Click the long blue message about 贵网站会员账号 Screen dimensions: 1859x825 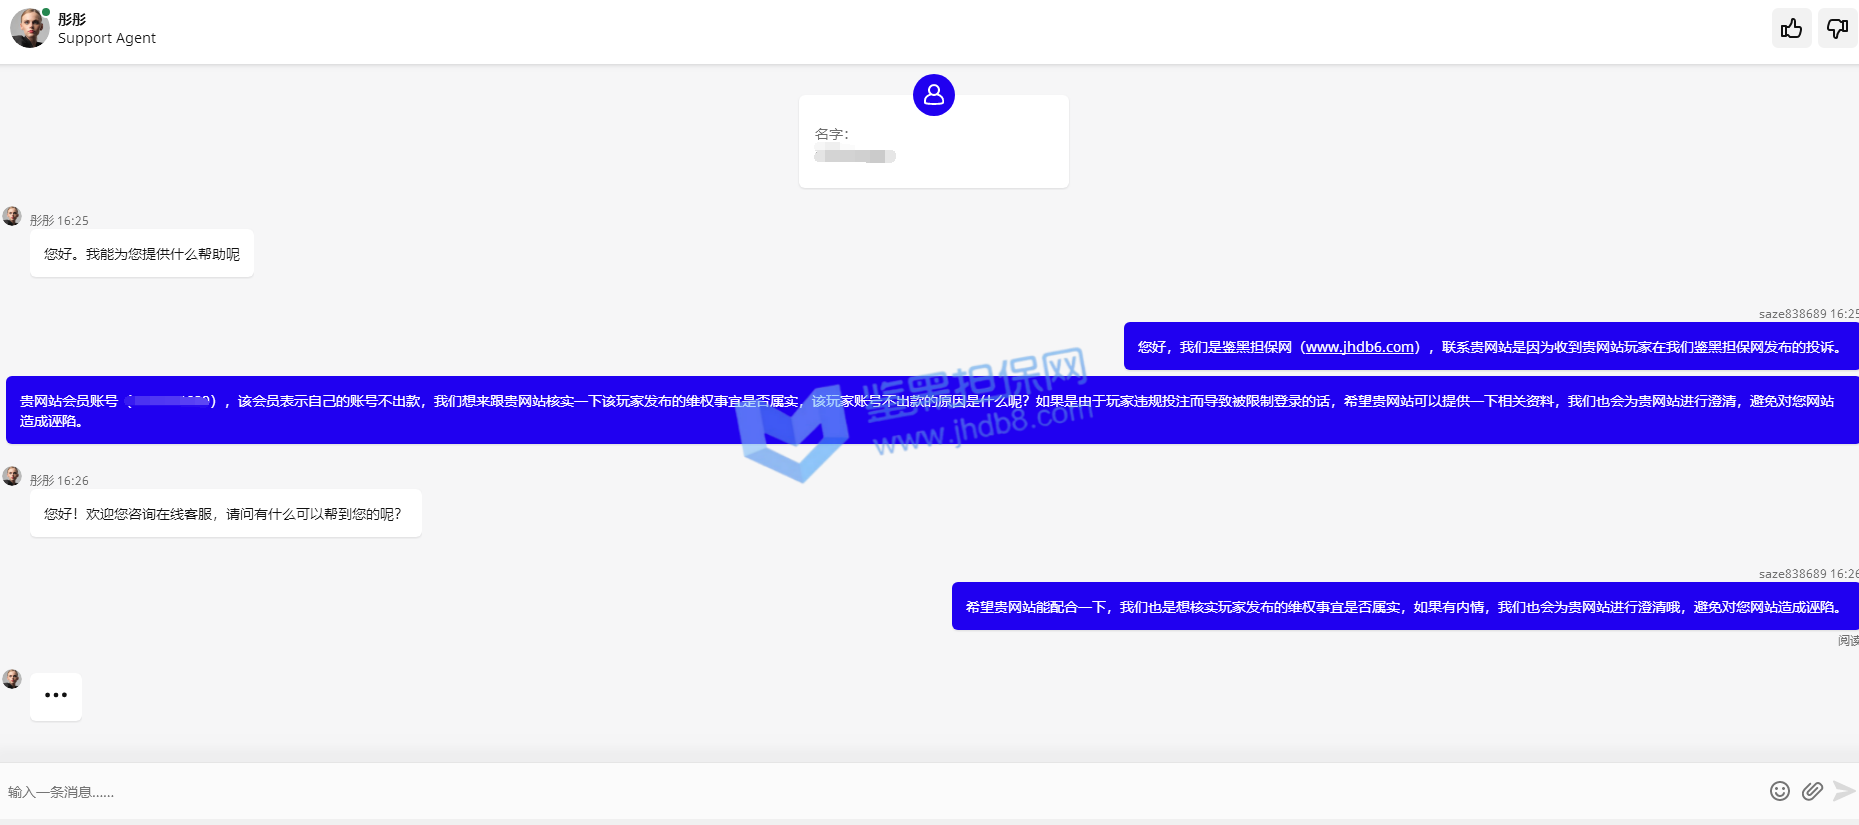pyautogui.click(x=930, y=411)
